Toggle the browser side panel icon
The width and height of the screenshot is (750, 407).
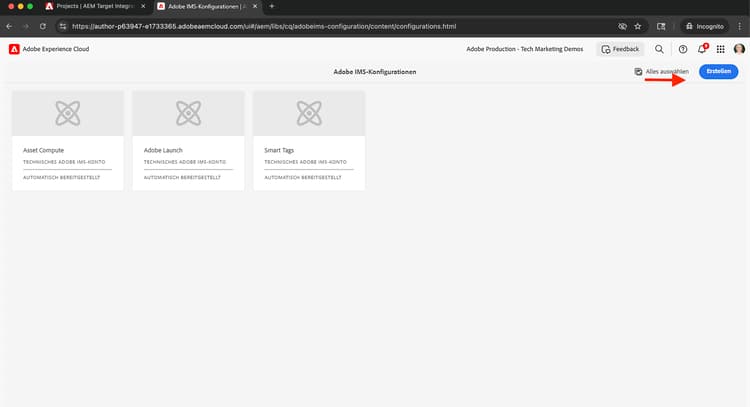tap(661, 26)
